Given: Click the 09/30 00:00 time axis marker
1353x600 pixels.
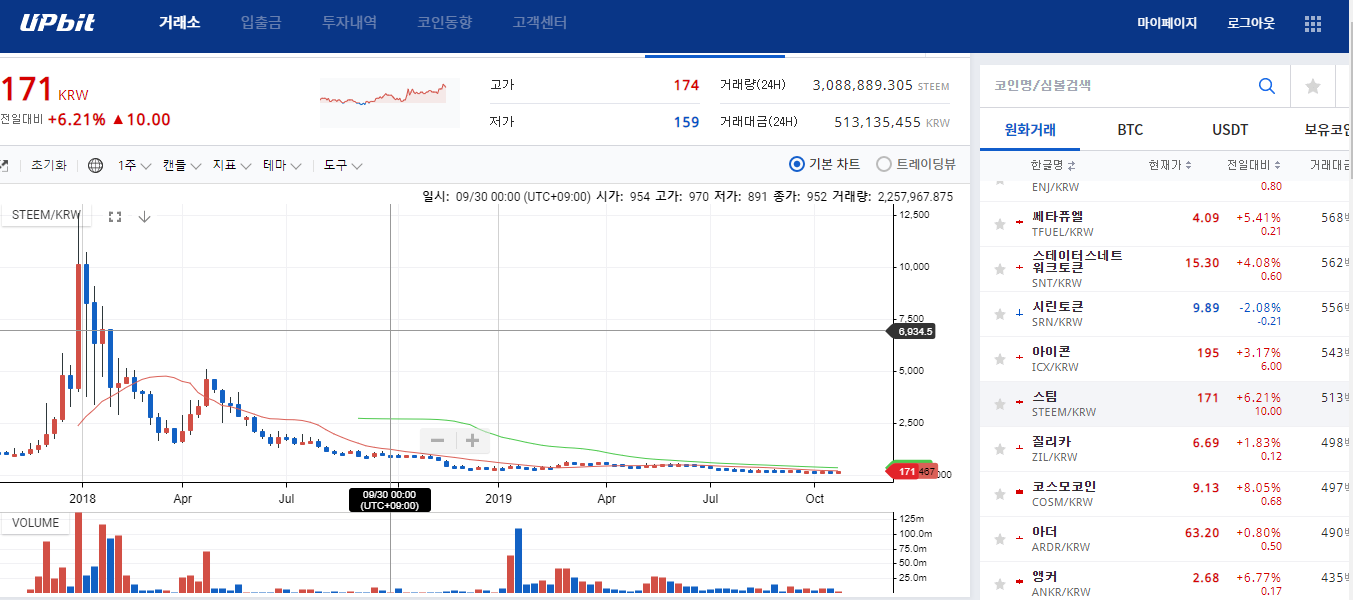Looking at the screenshot, I should tap(390, 500).
